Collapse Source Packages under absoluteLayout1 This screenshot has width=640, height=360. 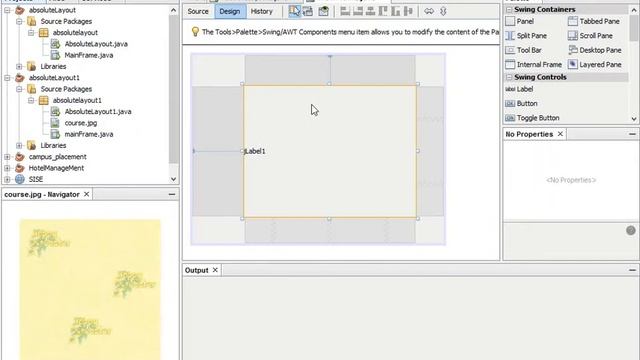[x=19, y=89]
